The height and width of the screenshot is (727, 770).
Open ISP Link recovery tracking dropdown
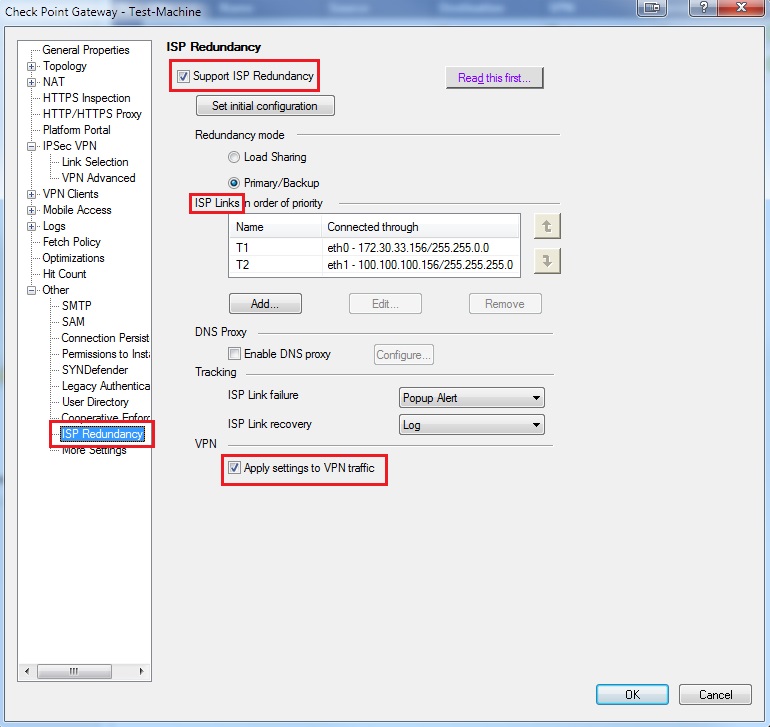[x=471, y=425]
